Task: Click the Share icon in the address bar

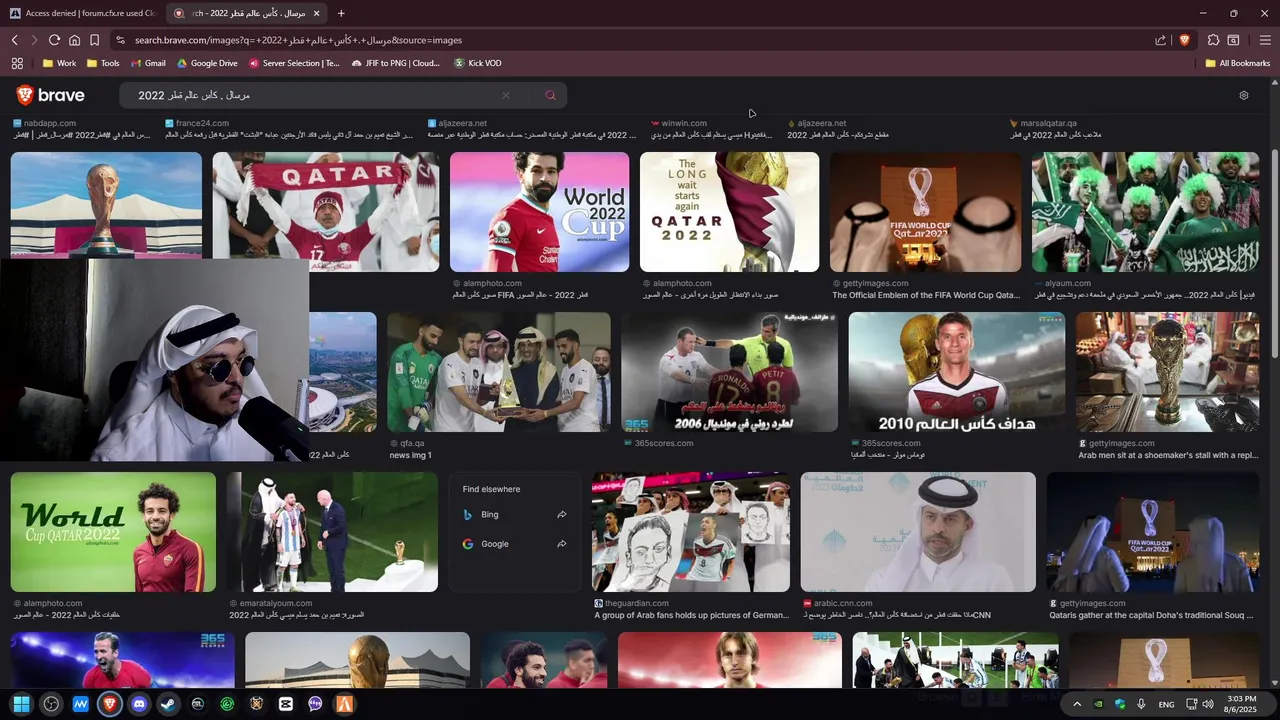Action: 1161,40
